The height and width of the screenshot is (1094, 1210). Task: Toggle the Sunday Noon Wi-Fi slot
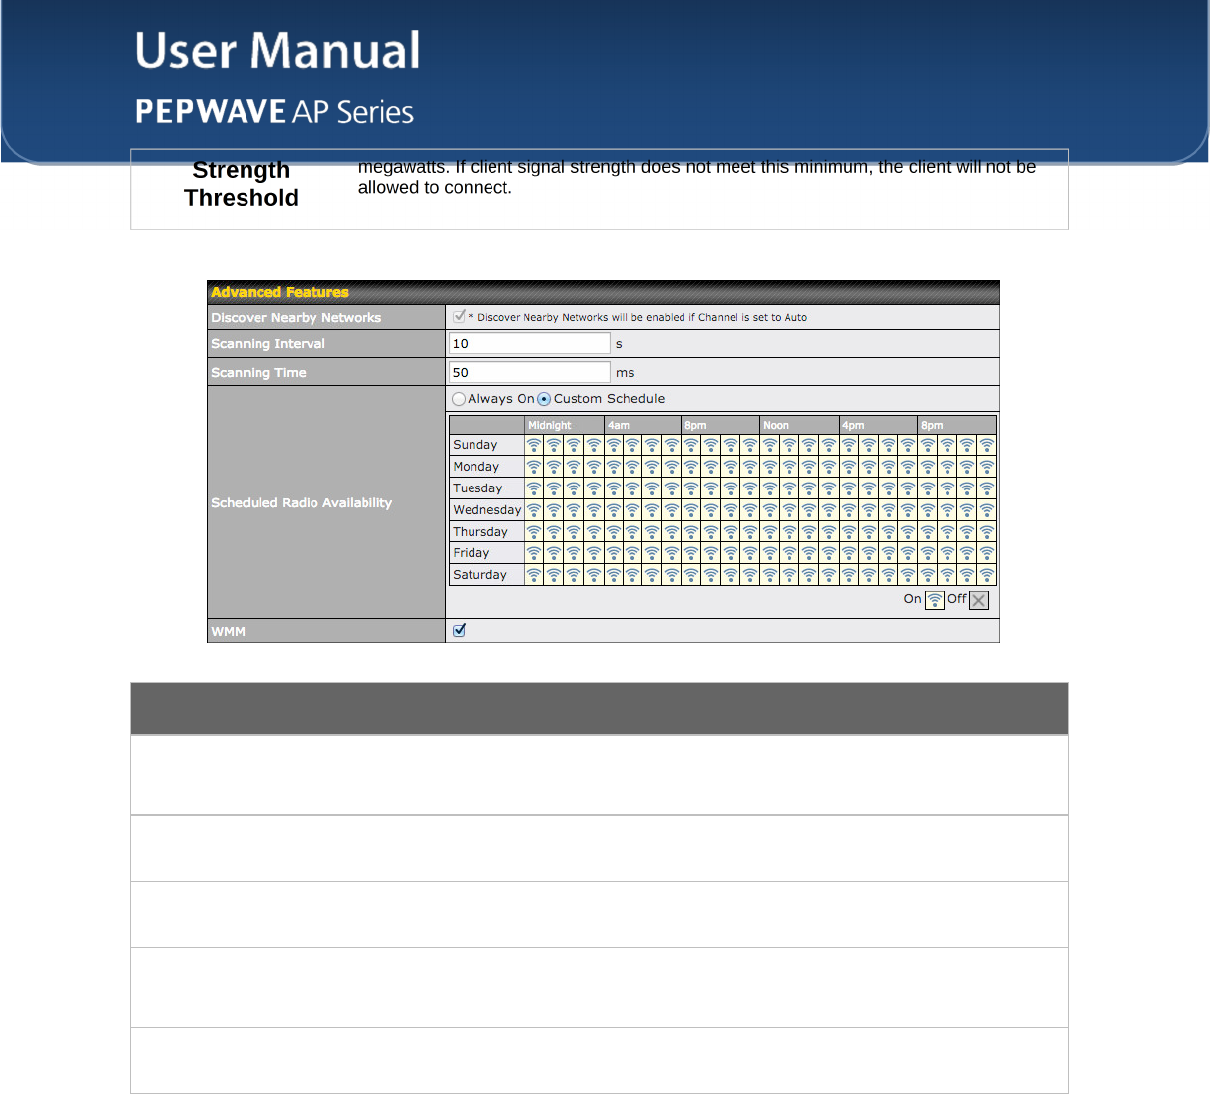tap(770, 445)
